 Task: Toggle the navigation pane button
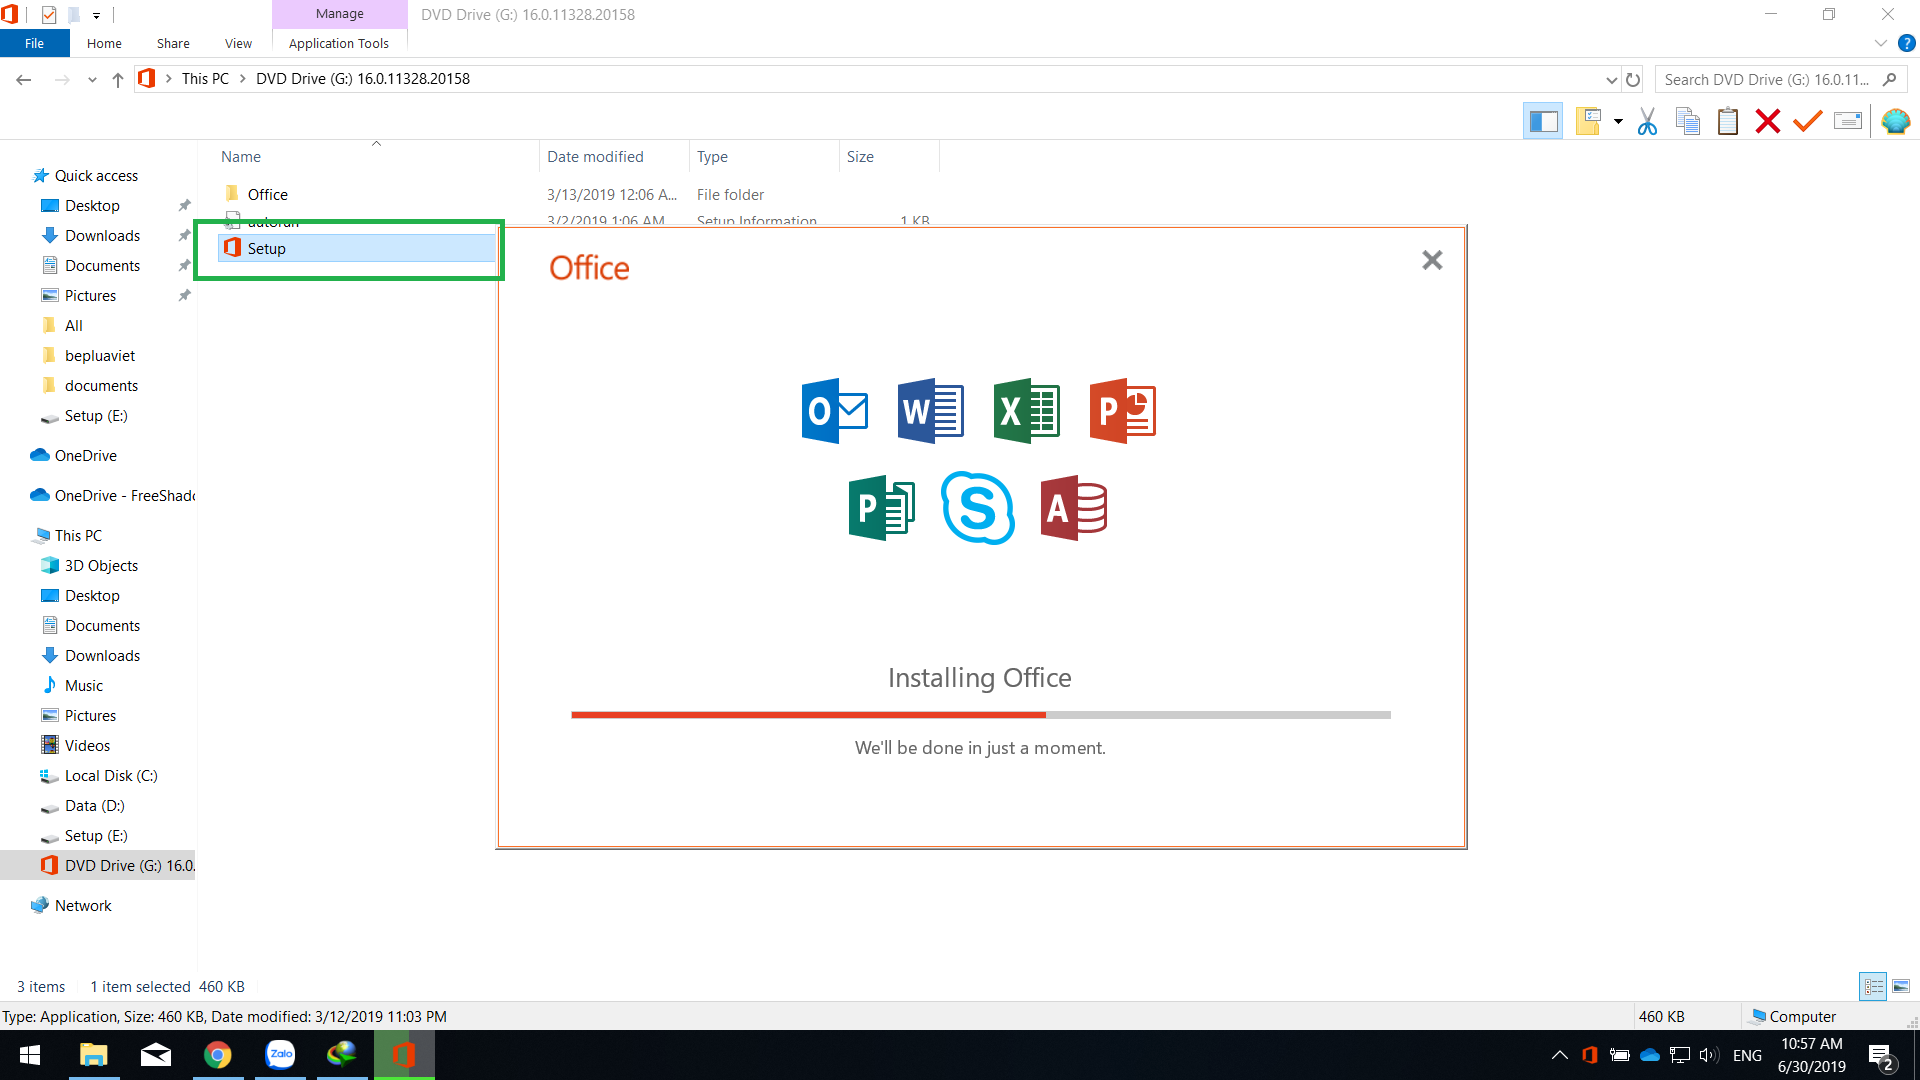click(1543, 122)
